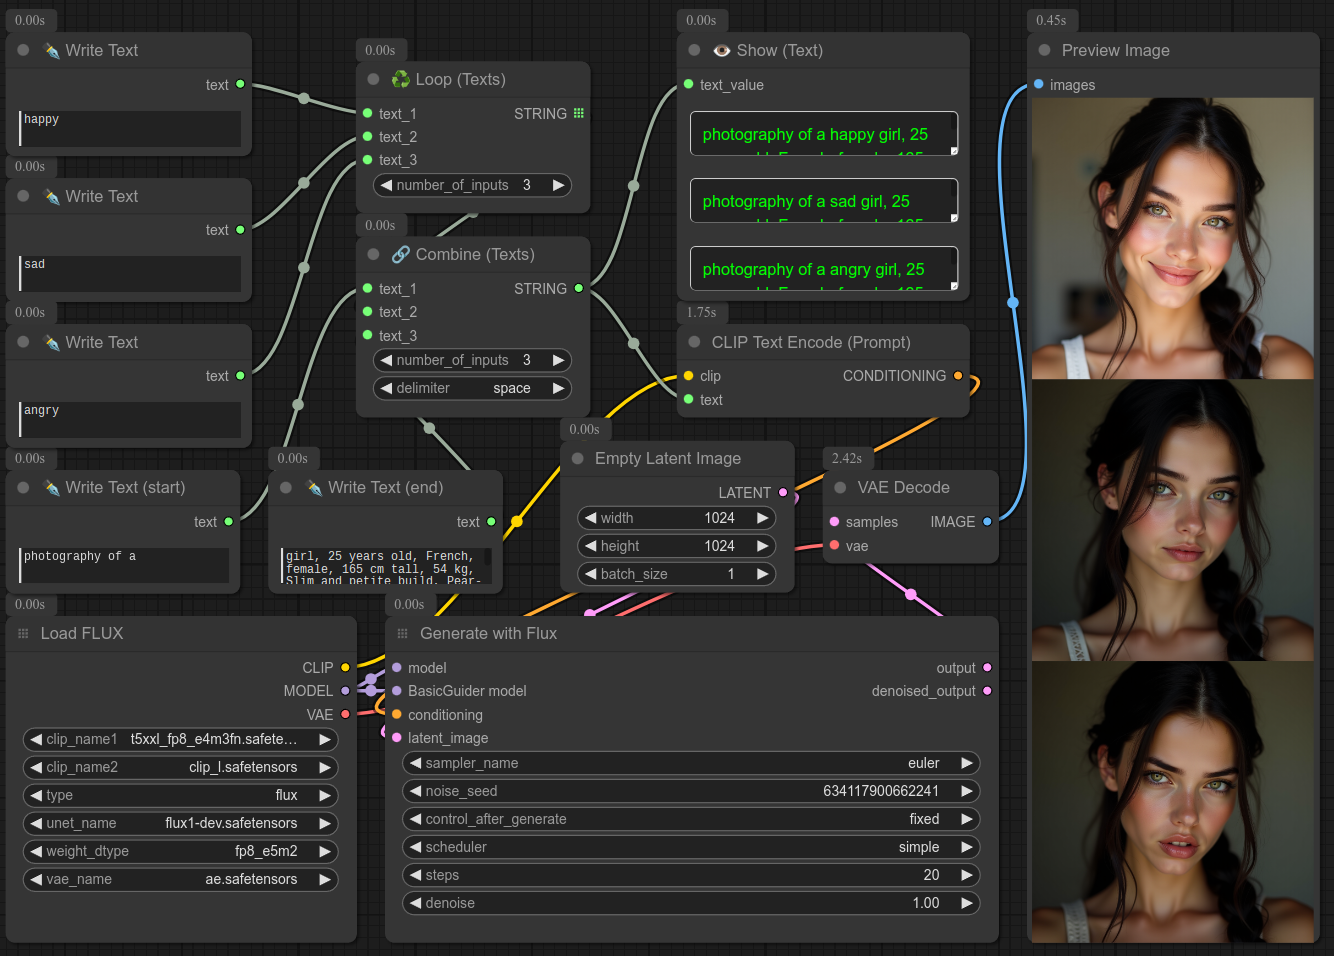This screenshot has width=1334, height=956.
Task: Click the link icon in Combine (Texts) title
Action: 400,255
